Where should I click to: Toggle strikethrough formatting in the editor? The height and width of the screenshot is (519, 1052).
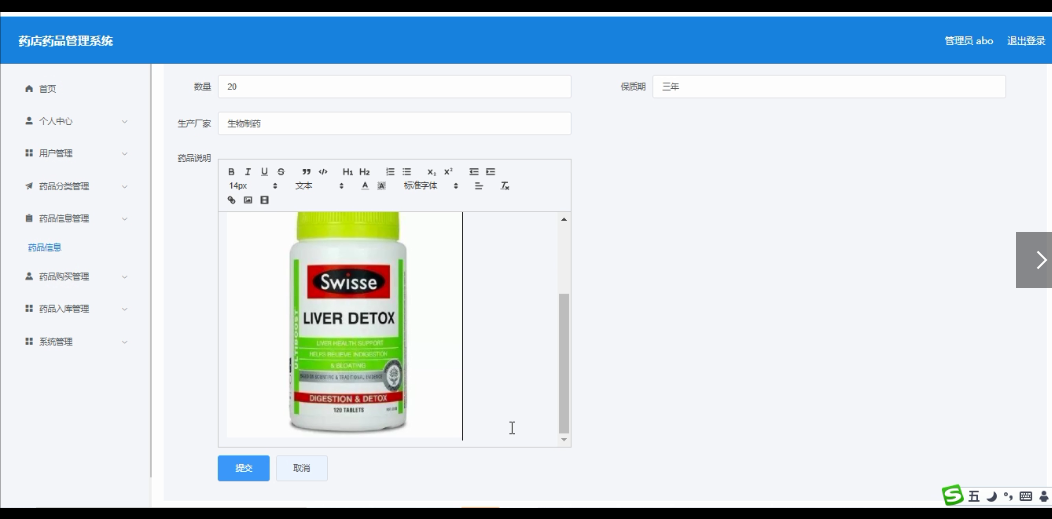[x=281, y=172]
